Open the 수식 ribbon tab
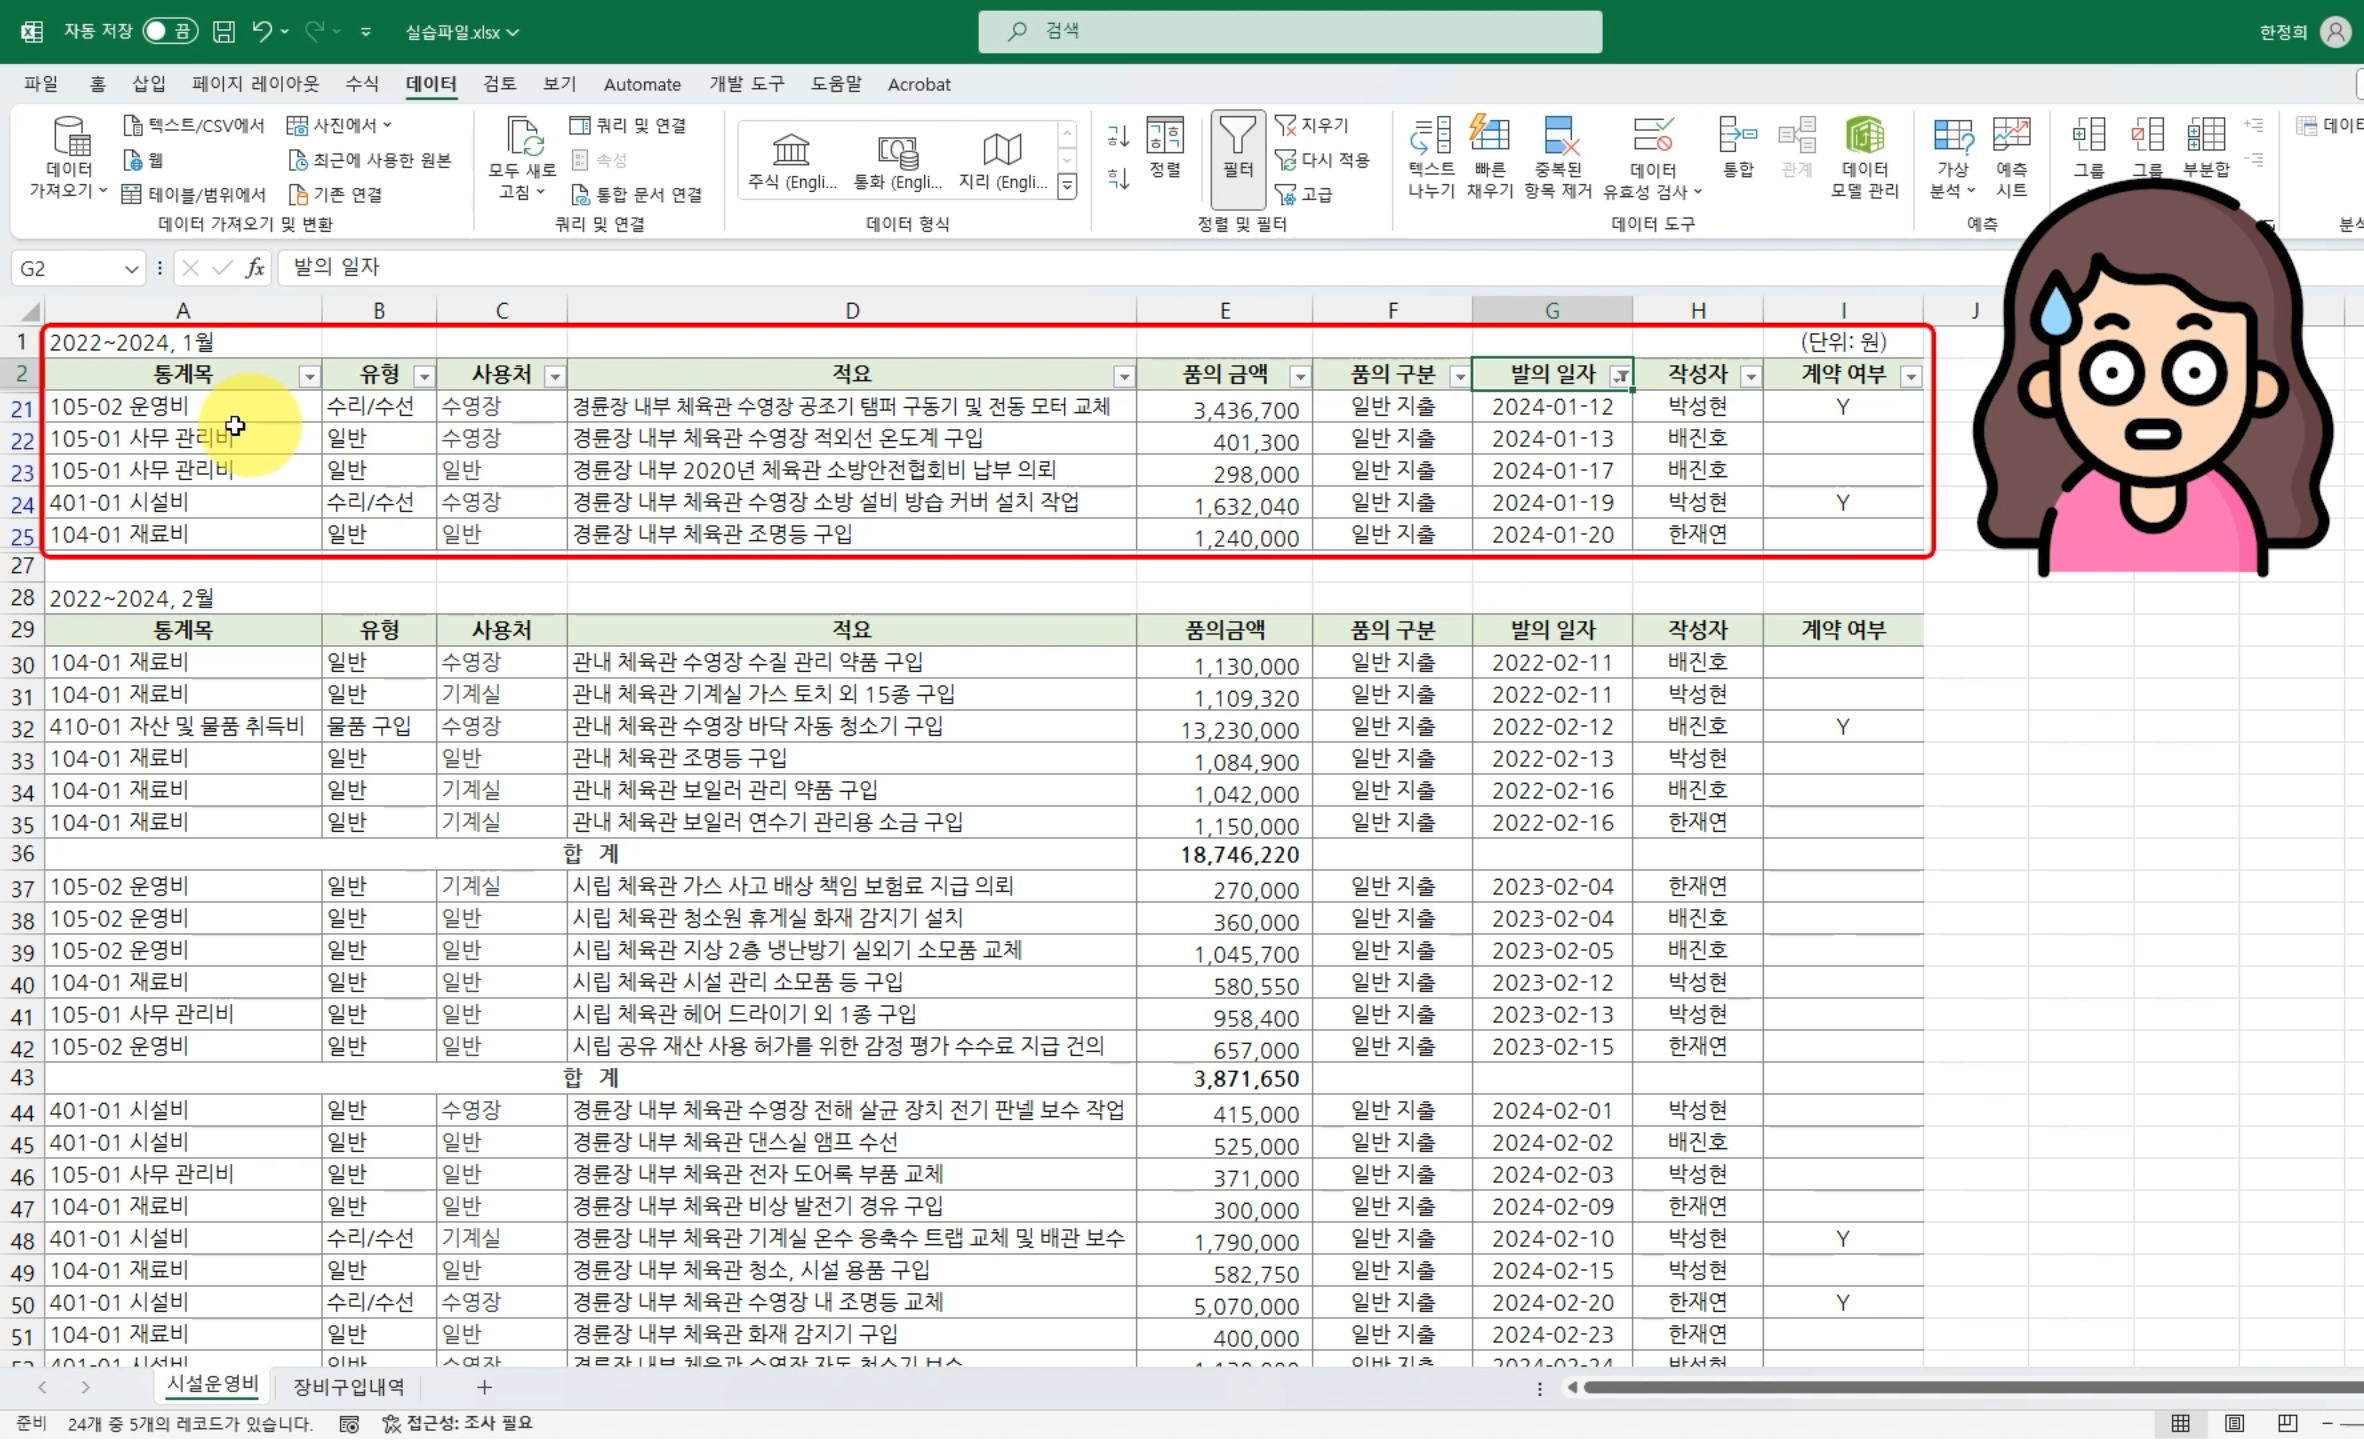Image resolution: width=2364 pixels, height=1440 pixels. click(362, 84)
